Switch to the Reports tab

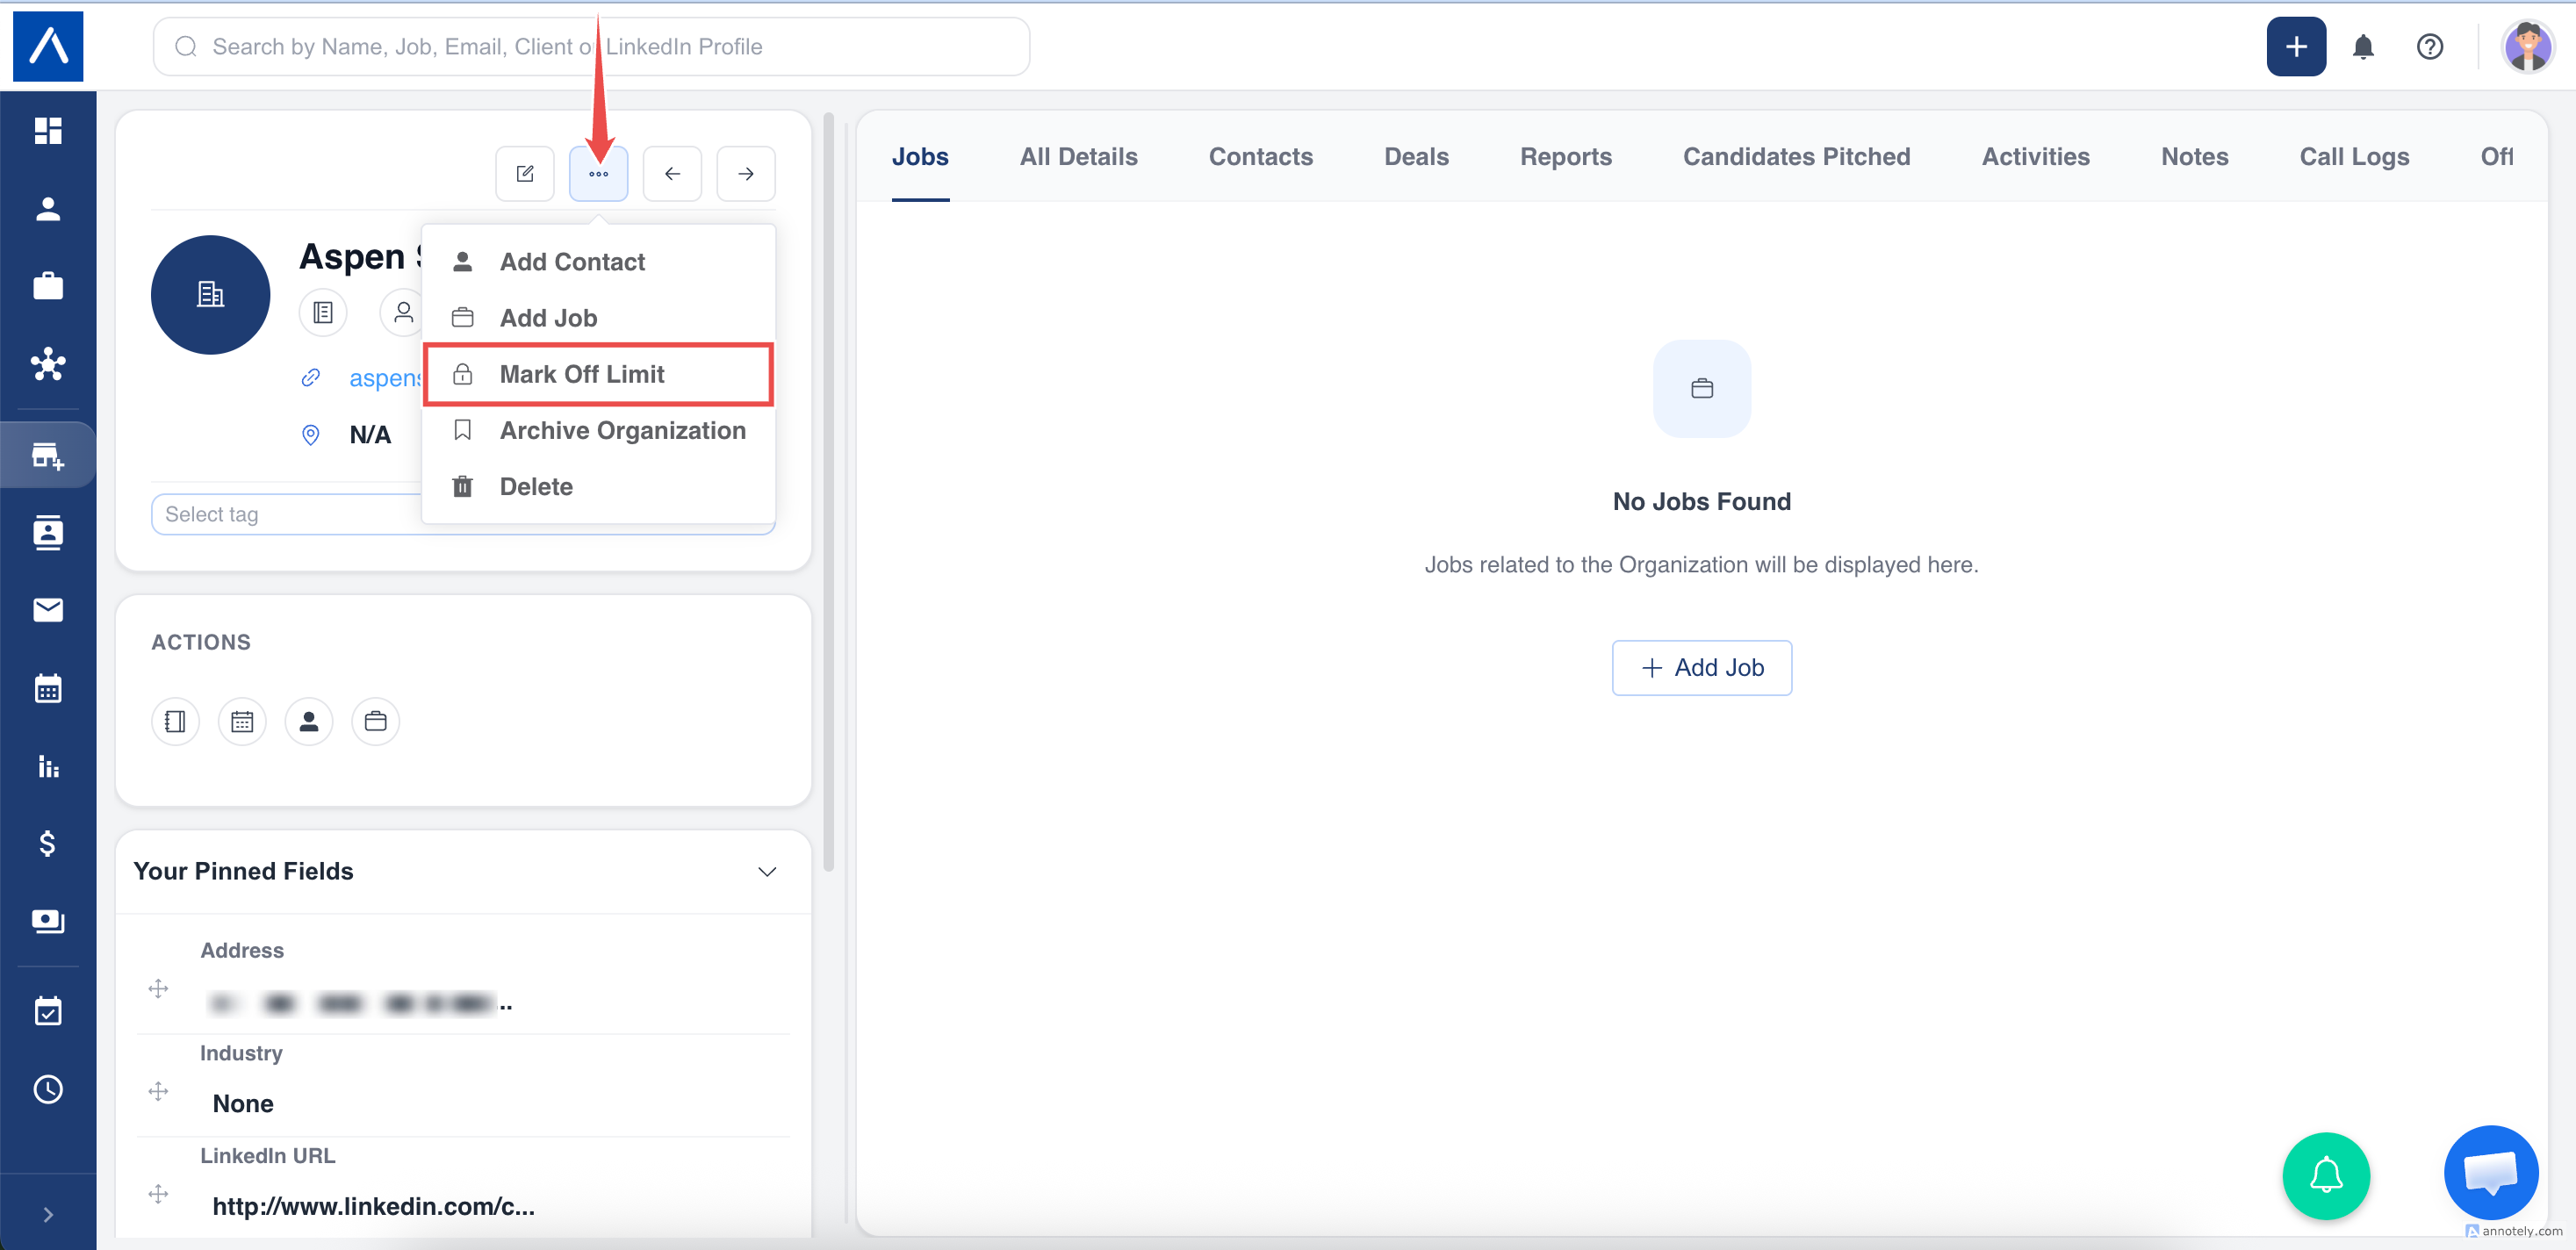(x=1566, y=157)
